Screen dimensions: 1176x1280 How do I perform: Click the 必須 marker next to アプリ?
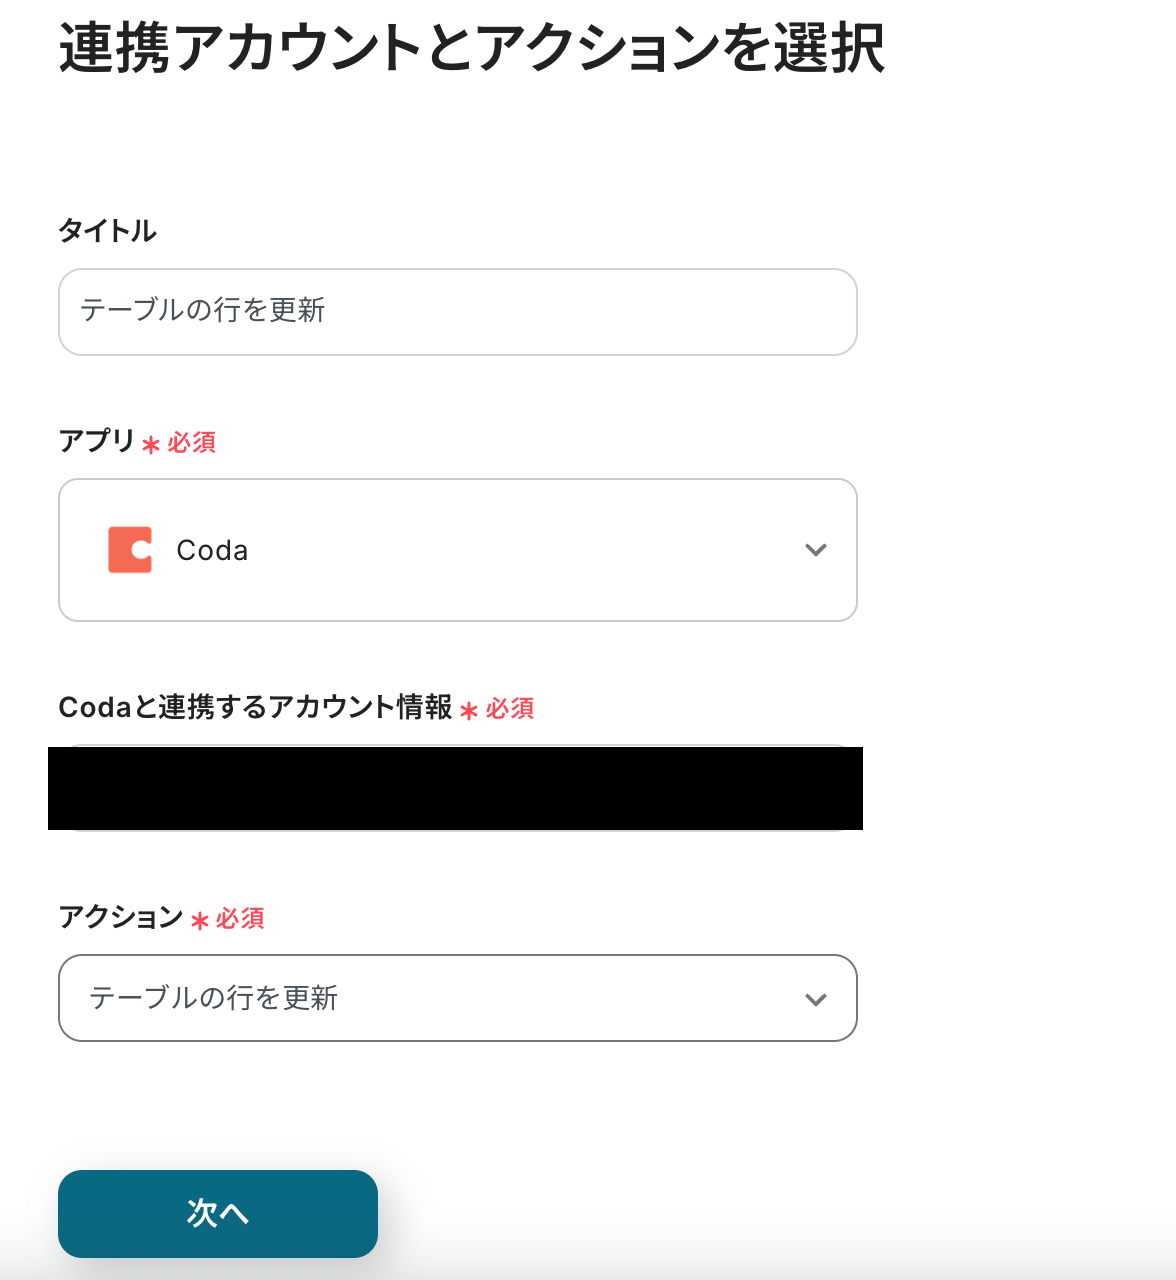192,443
